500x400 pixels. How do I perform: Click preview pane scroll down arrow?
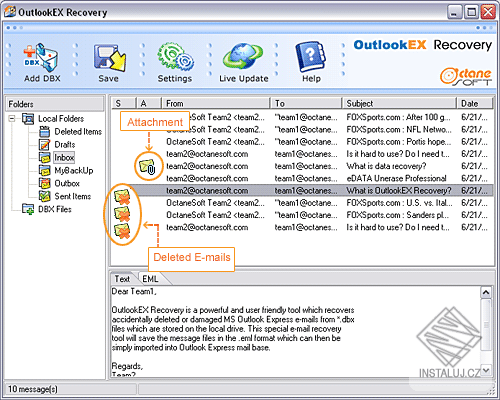pyautogui.click(x=486, y=370)
